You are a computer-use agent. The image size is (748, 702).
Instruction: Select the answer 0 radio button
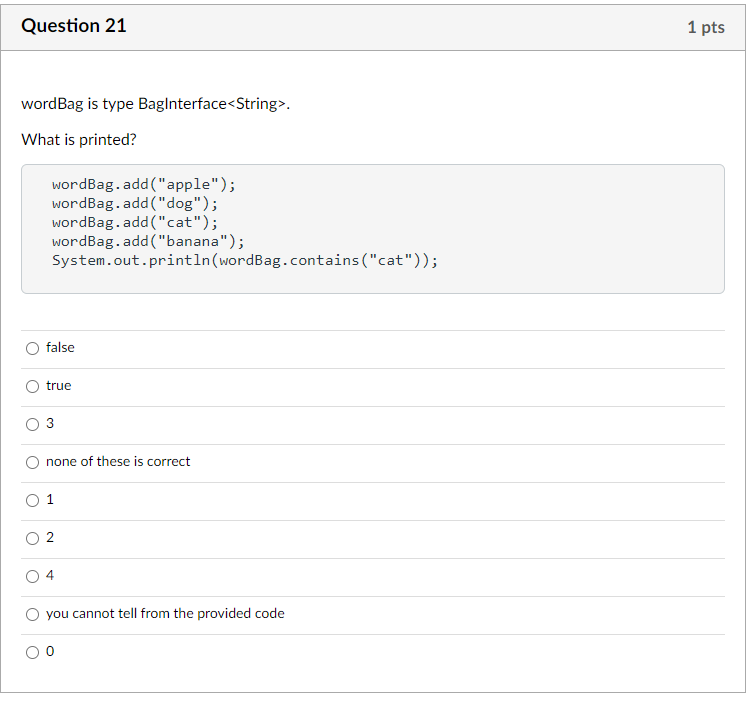click(x=32, y=652)
